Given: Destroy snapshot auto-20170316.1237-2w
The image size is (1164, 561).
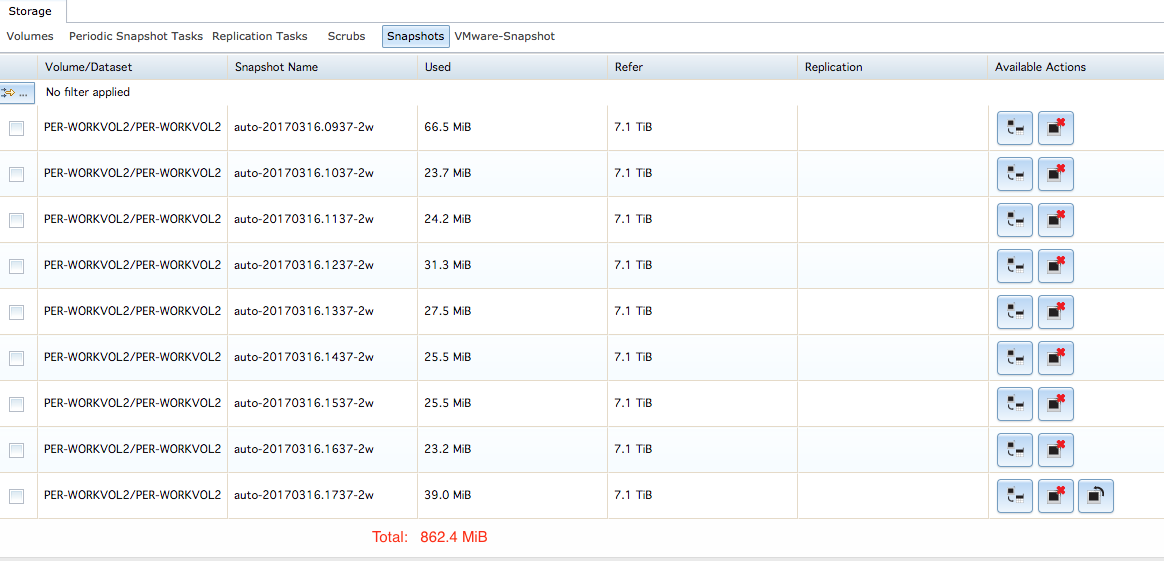Looking at the screenshot, I should [x=1056, y=266].
